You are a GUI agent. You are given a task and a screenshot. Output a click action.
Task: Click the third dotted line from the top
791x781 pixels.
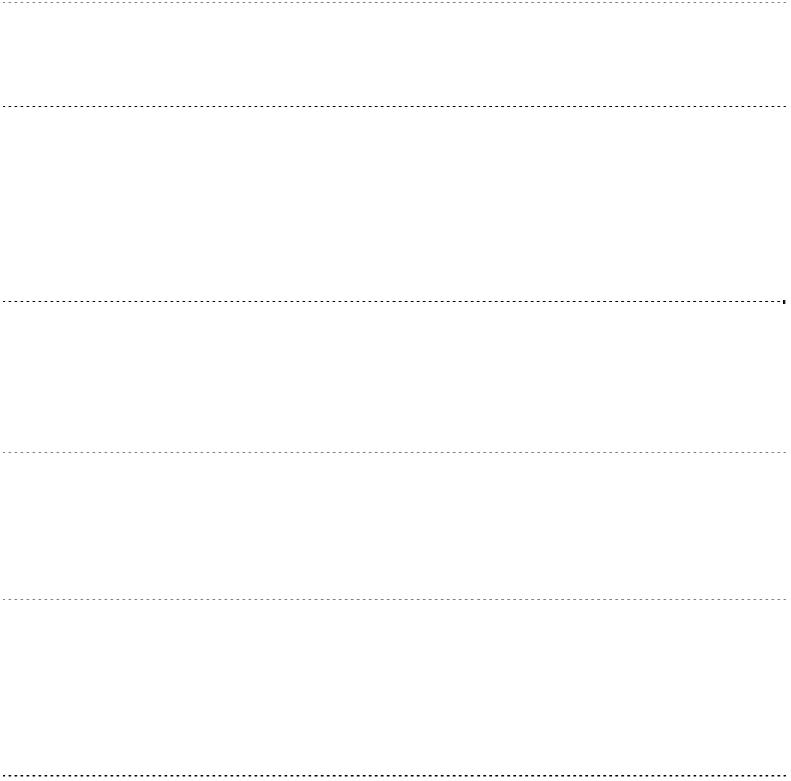click(395, 301)
